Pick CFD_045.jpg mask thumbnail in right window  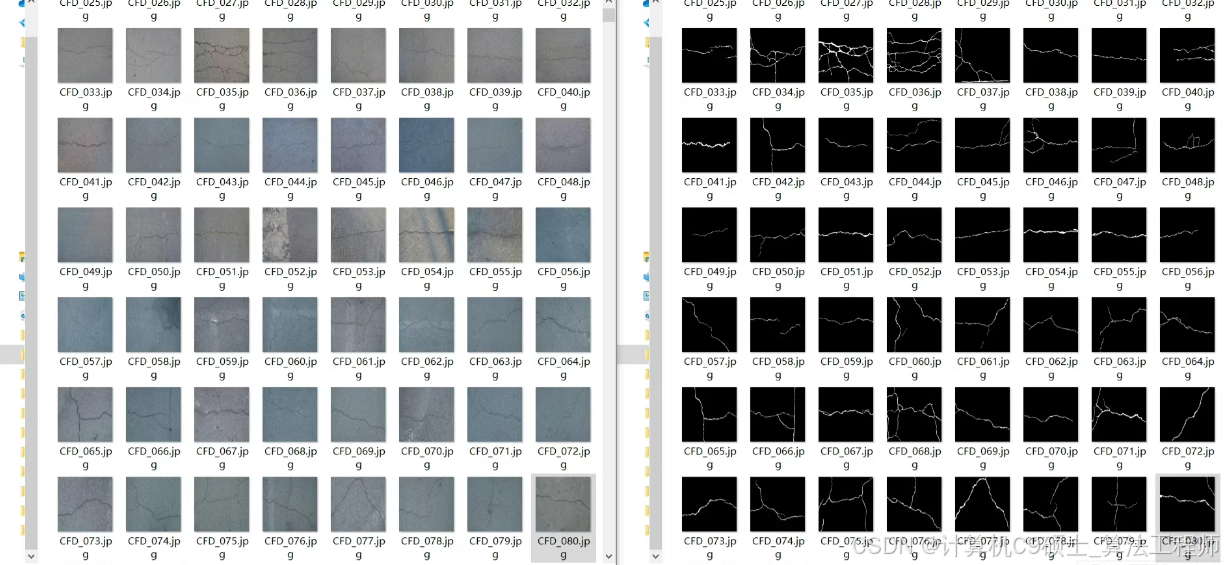(x=982, y=145)
